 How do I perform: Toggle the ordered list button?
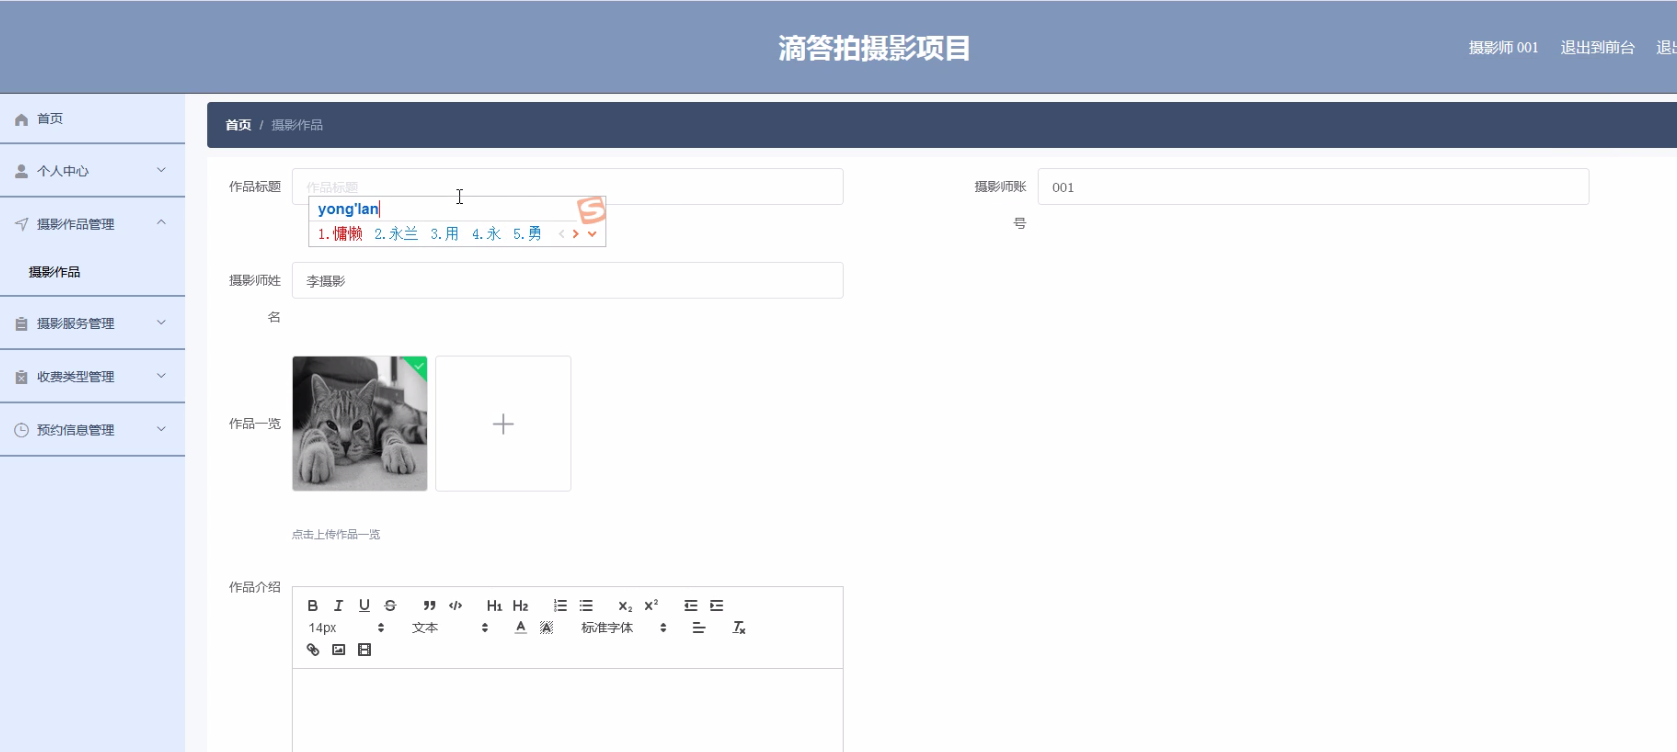click(x=560, y=606)
